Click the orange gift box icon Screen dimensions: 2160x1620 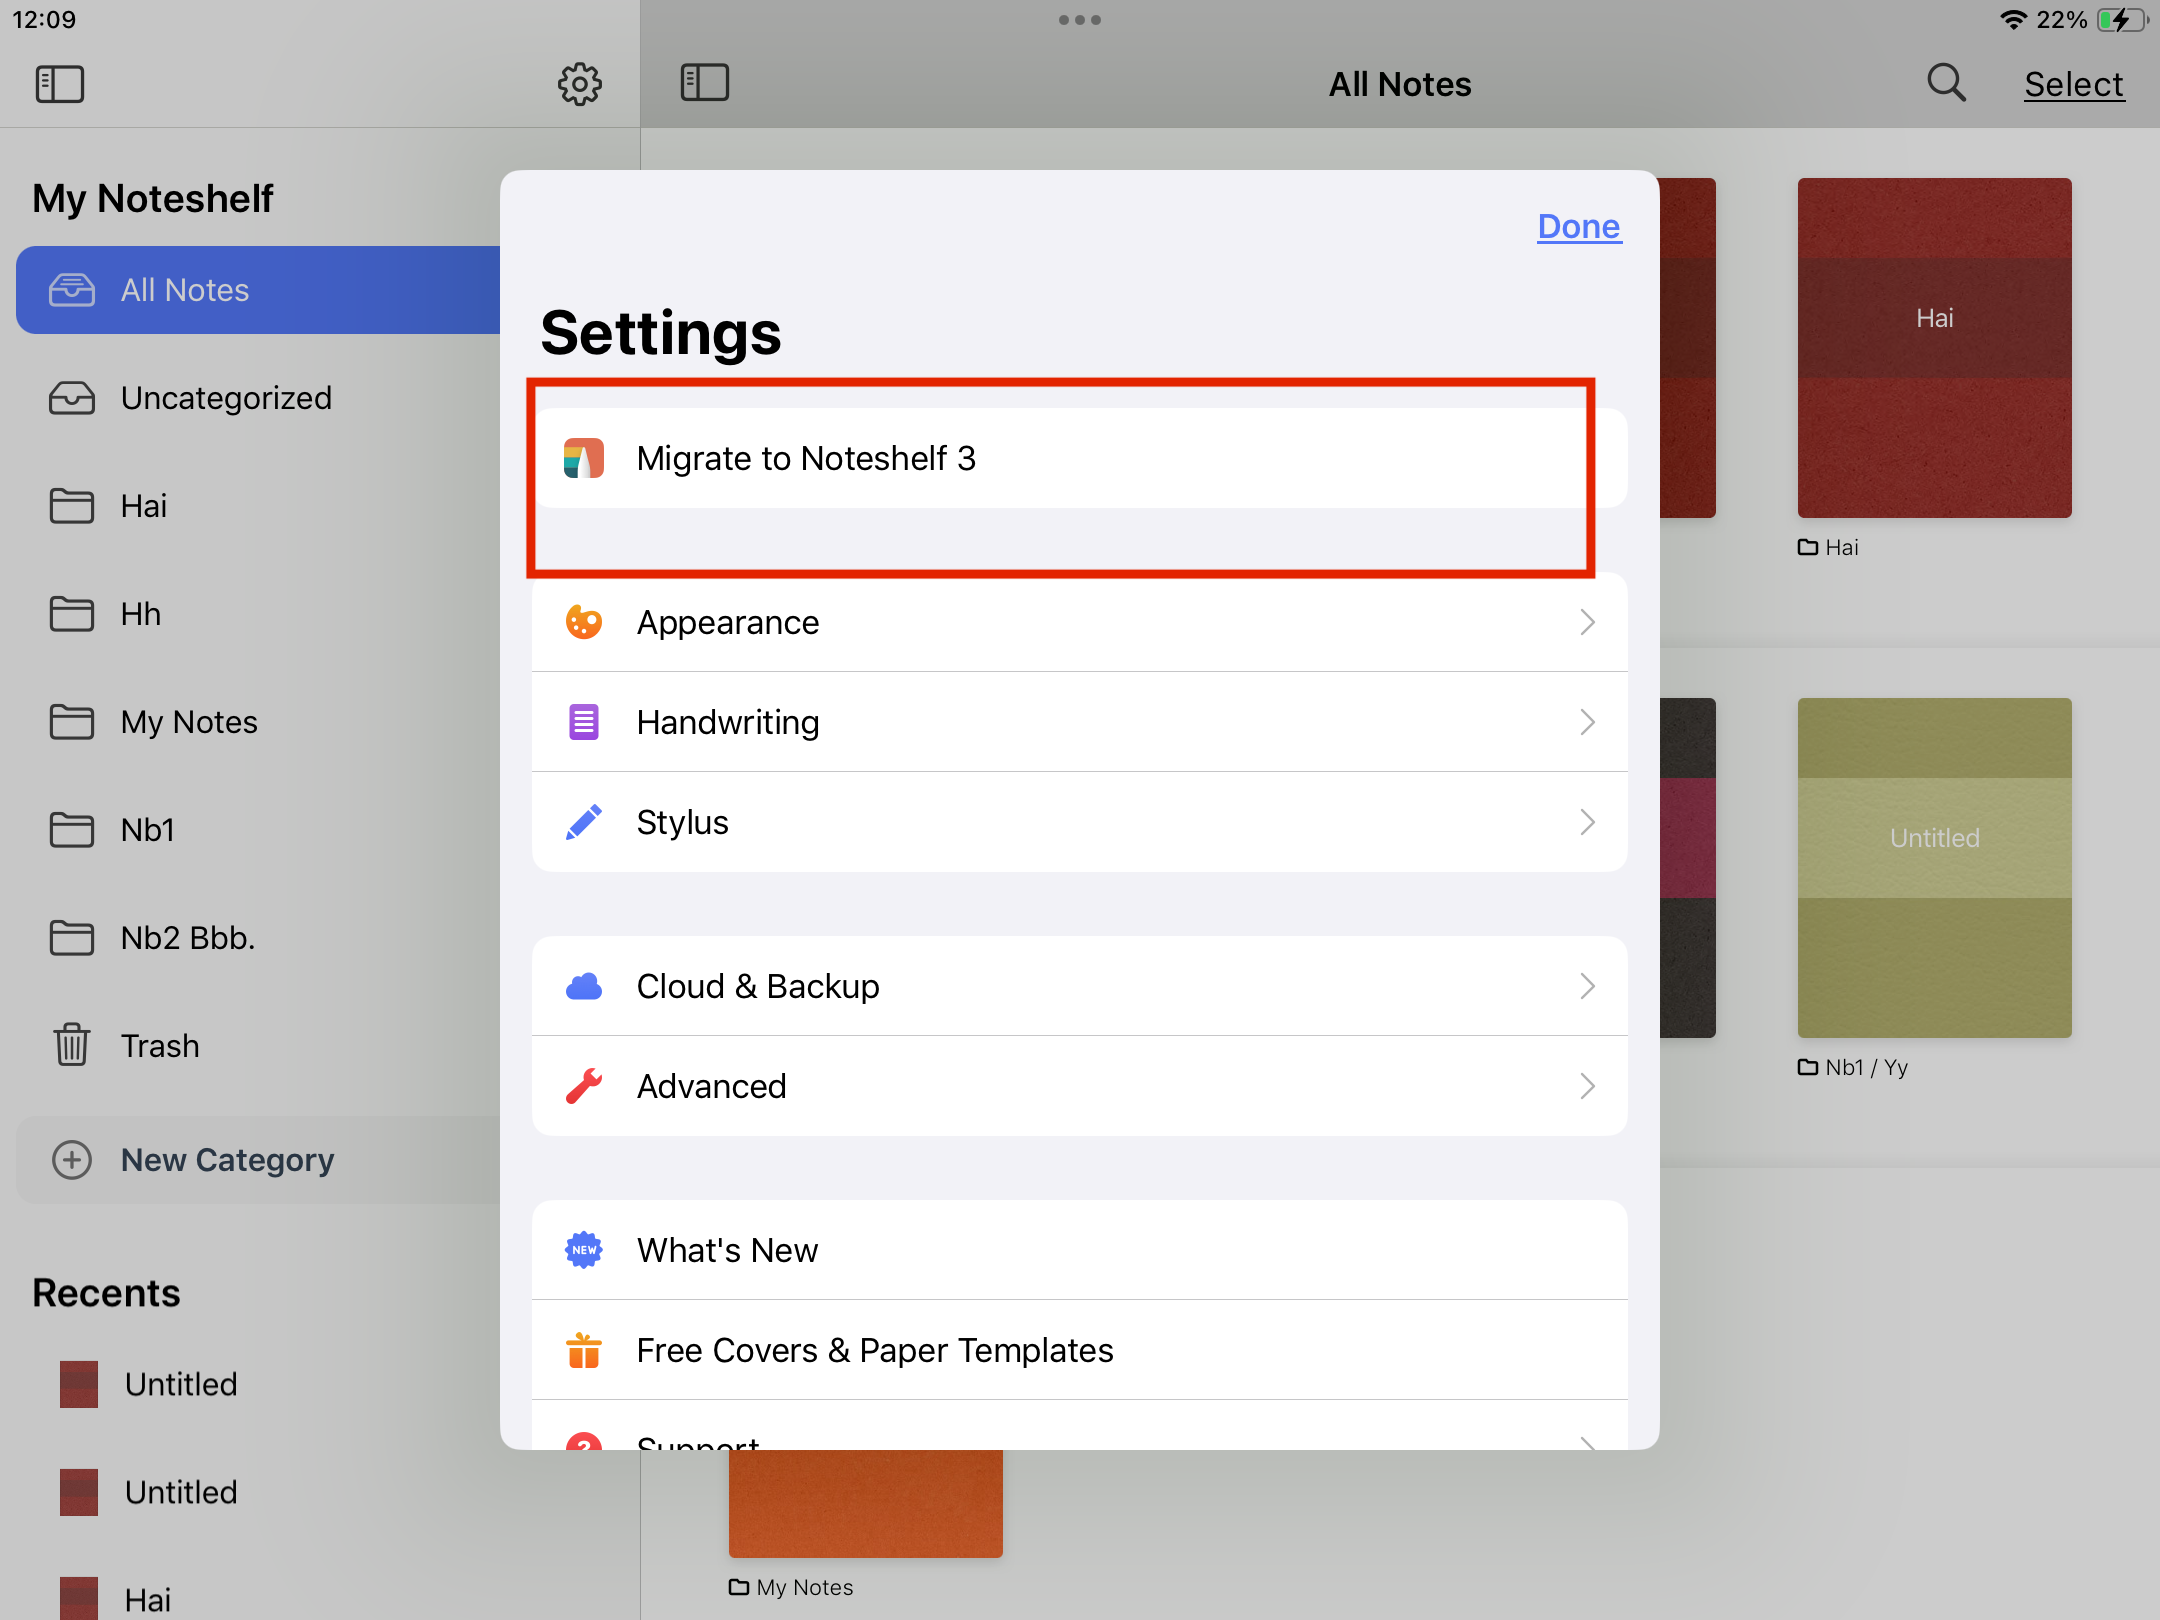584,1350
